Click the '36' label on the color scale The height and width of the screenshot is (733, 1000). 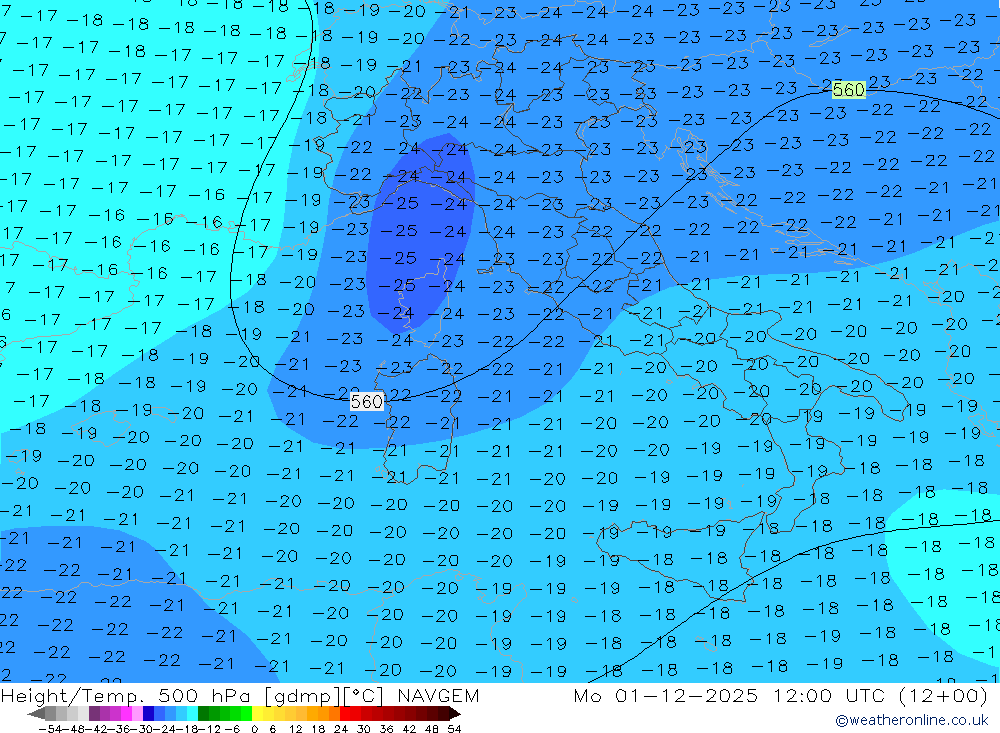386,729
